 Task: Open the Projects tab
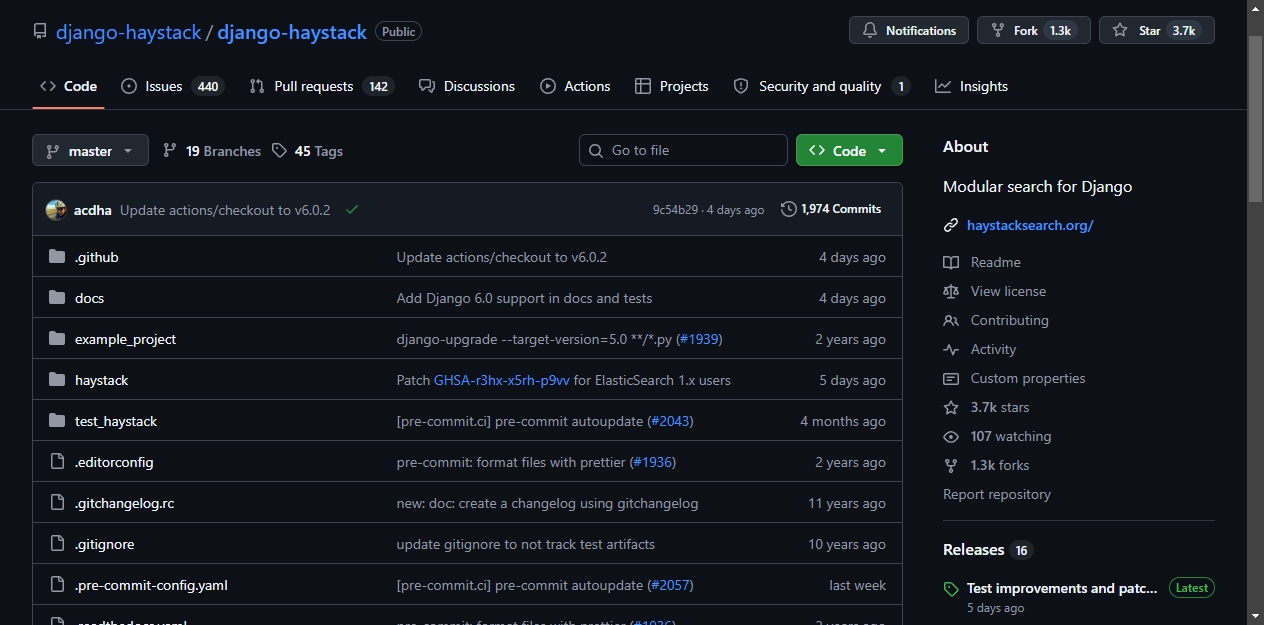coord(672,86)
